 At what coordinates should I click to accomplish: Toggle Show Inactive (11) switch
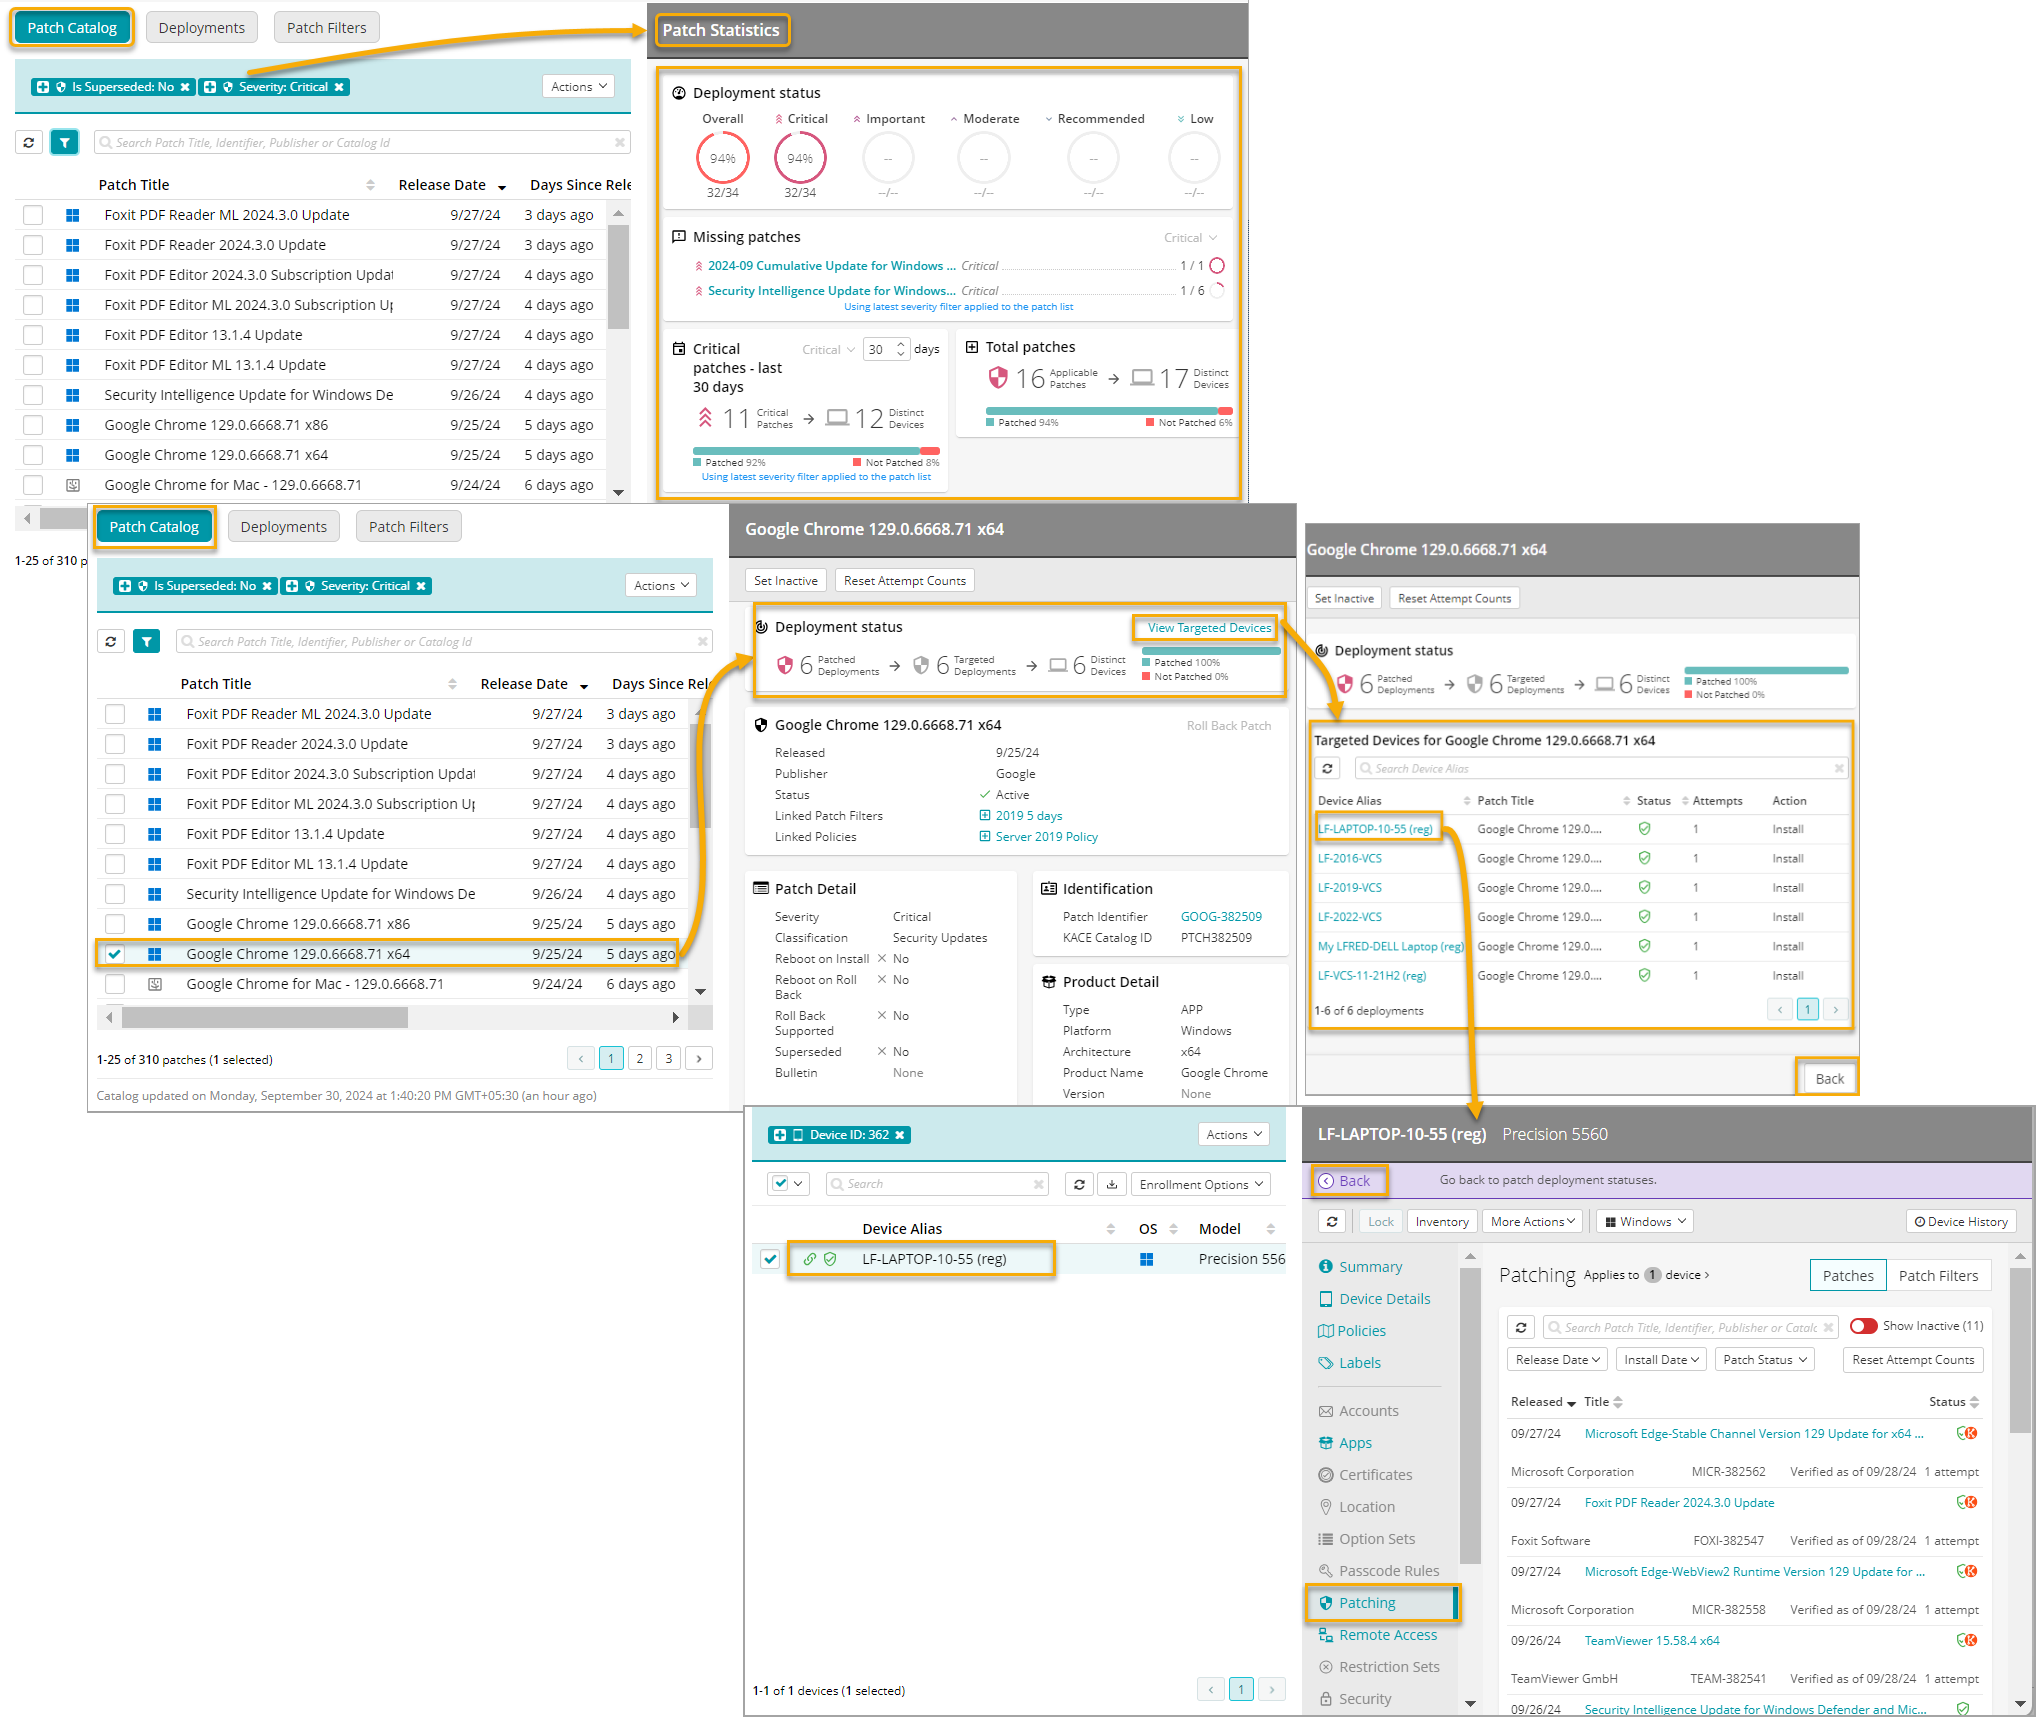click(x=1863, y=1326)
